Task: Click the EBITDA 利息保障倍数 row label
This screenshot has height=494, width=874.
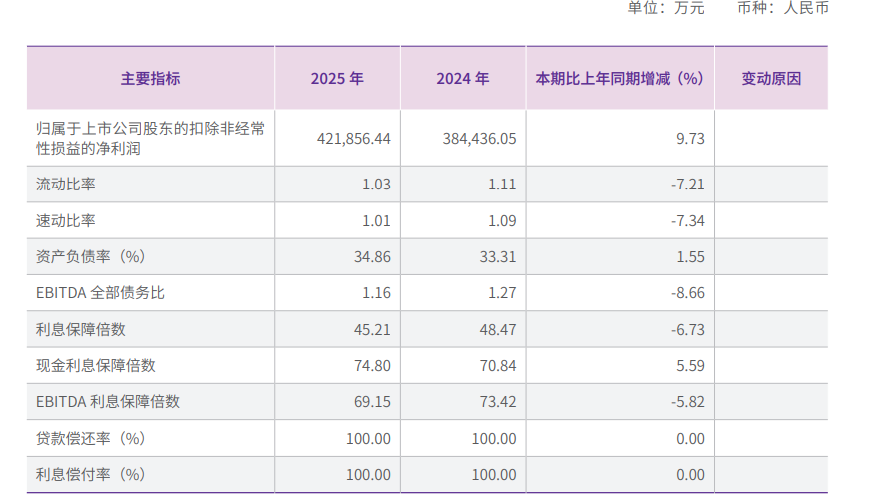Action: pos(108,402)
